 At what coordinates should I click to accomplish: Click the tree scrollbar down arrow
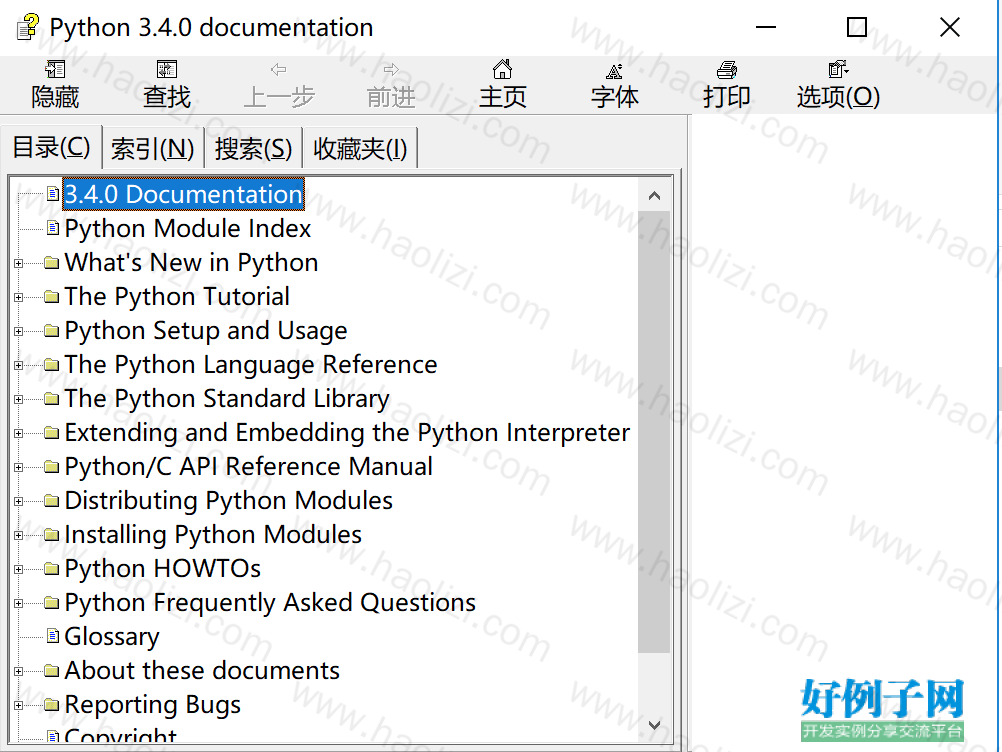654,725
